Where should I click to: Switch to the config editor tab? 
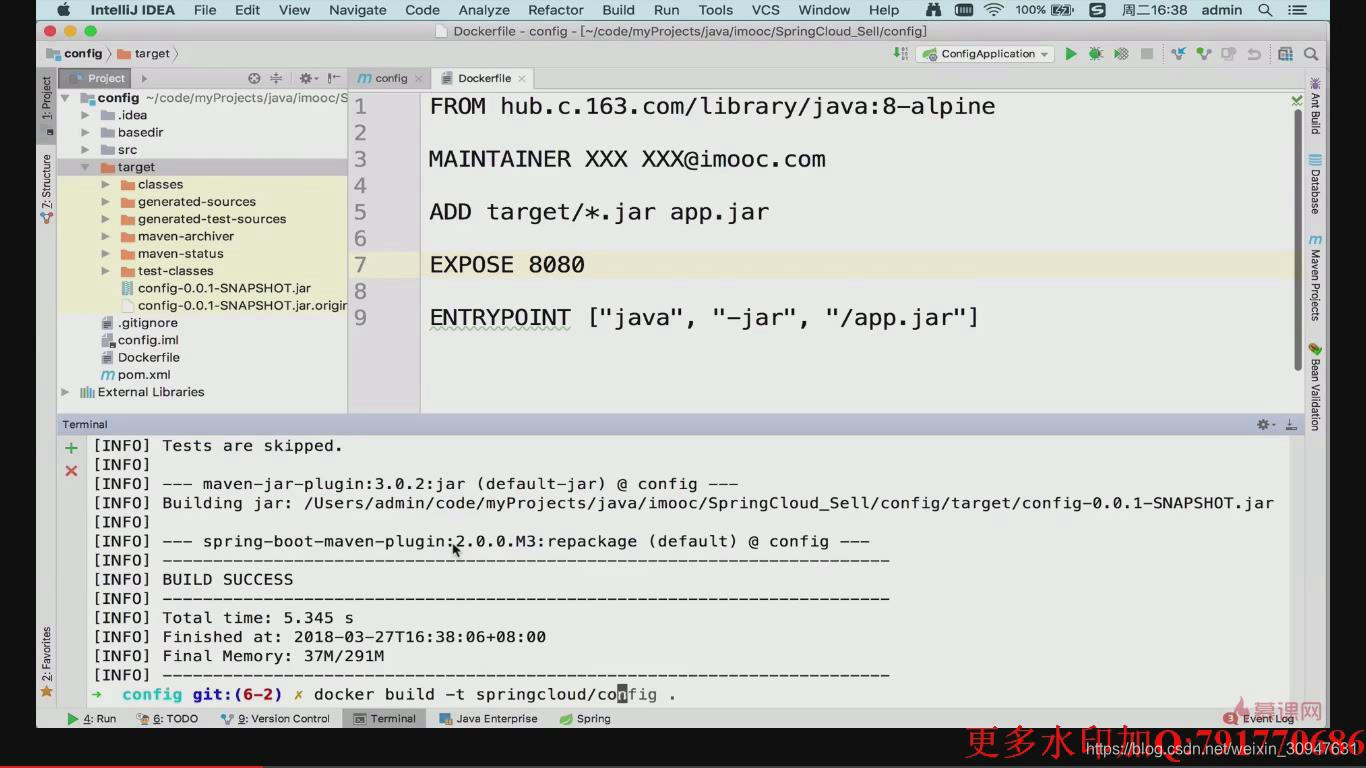(391, 78)
